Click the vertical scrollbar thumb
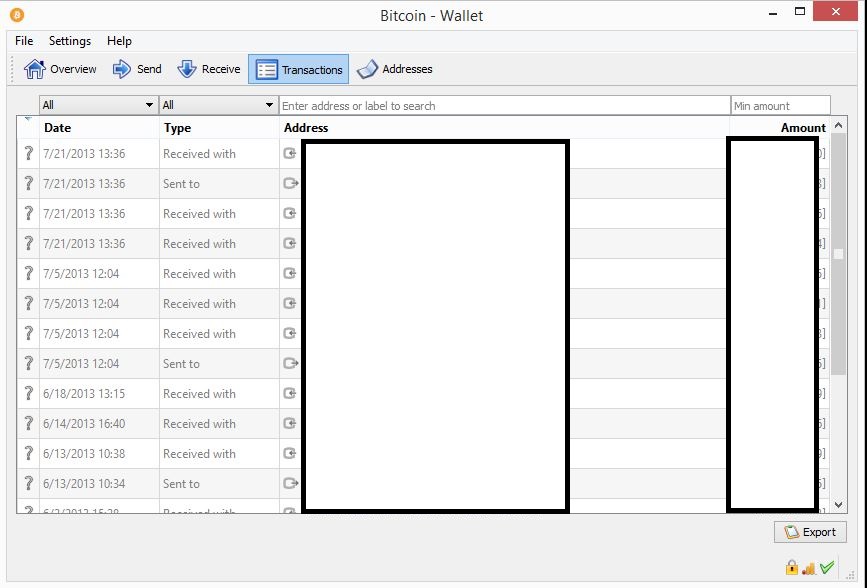Image resolution: width=867 pixels, height=588 pixels. tap(838, 254)
